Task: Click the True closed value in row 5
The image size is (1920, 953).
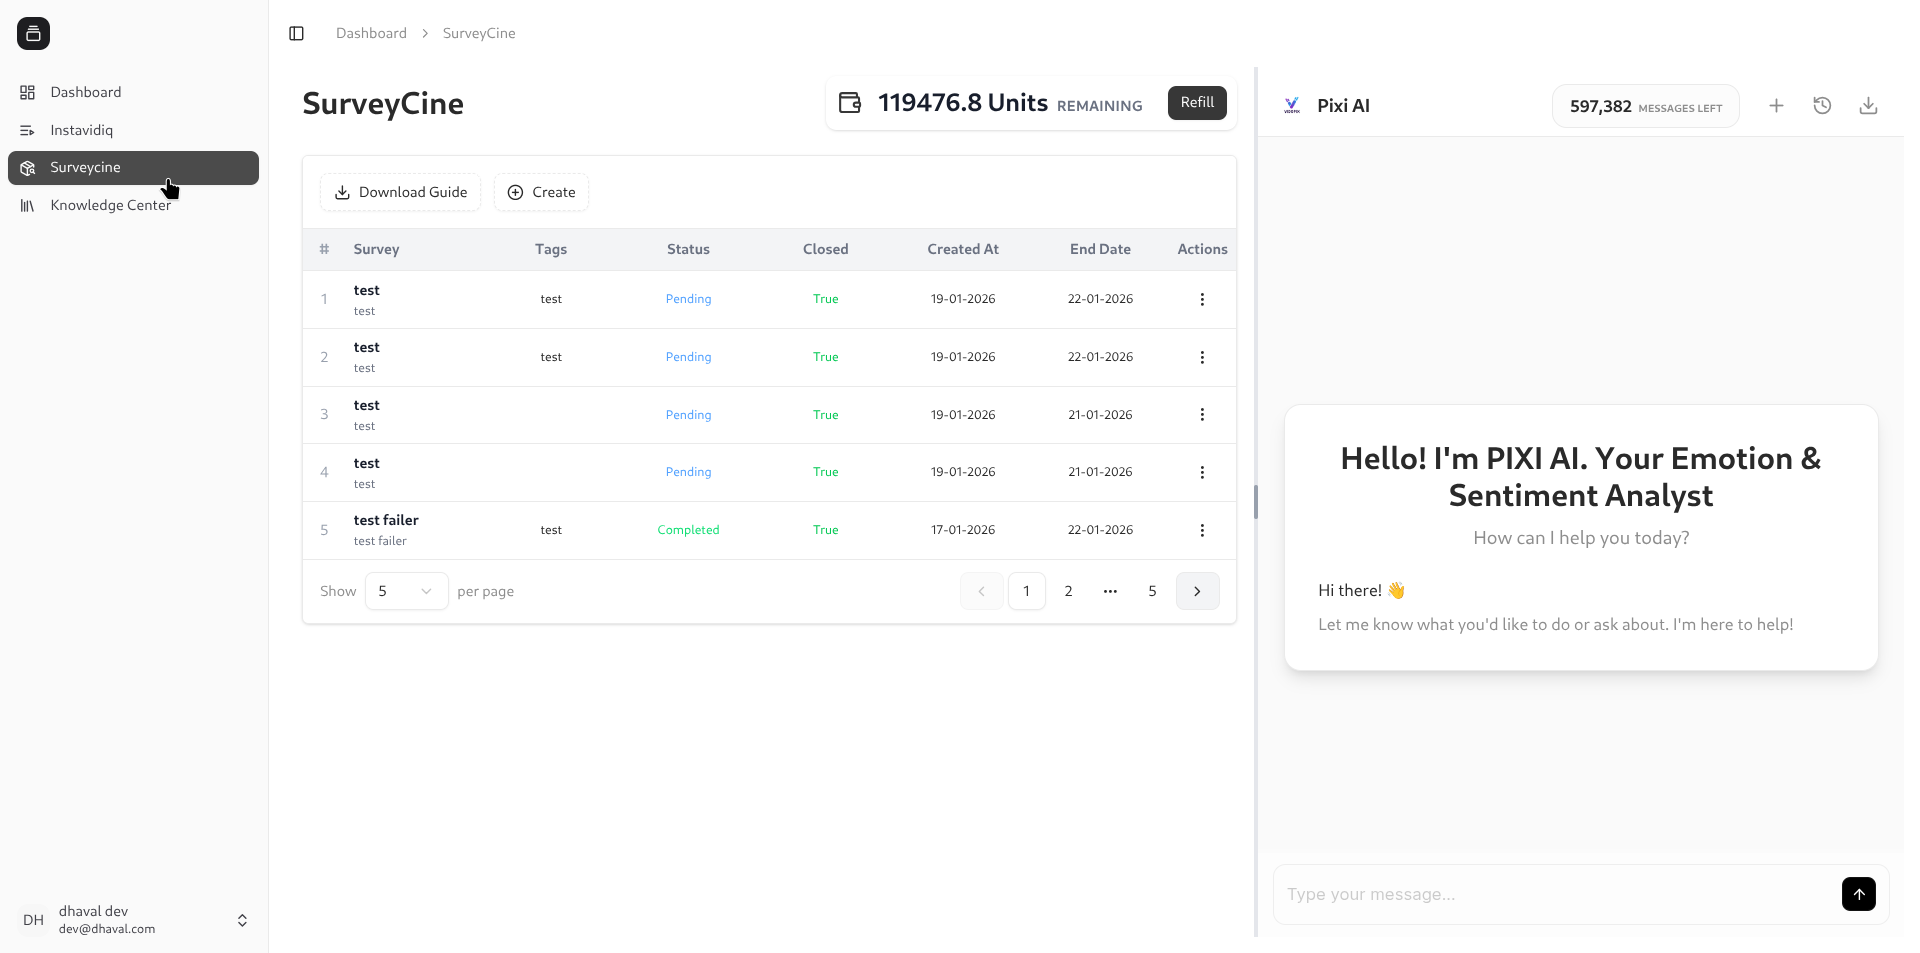Action: click(x=825, y=530)
